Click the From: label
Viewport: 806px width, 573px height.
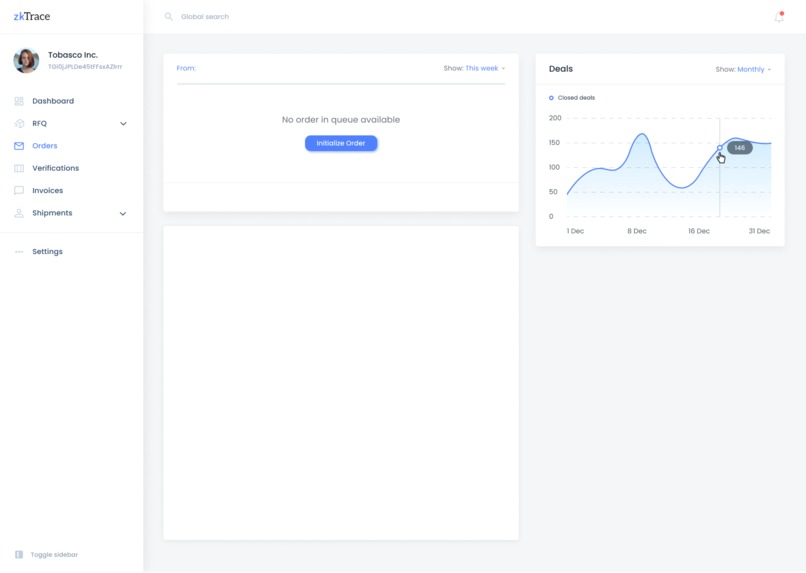pyautogui.click(x=186, y=68)
